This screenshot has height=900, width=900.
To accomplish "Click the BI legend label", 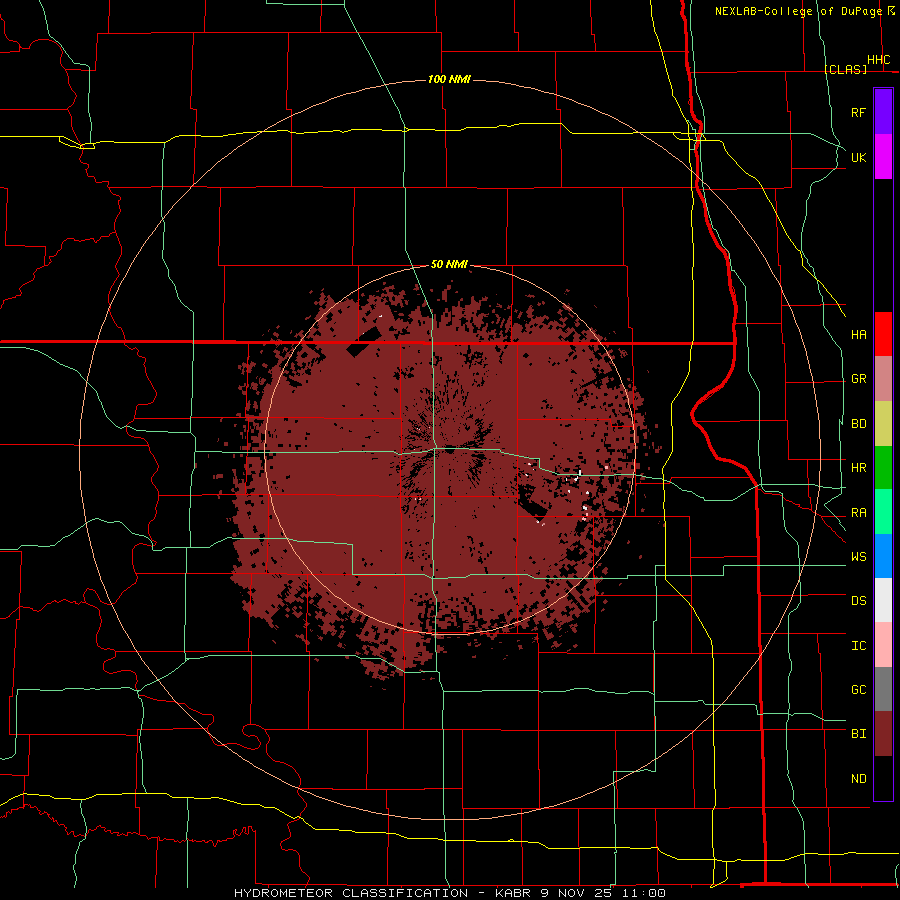I will [x=859, y=734].
